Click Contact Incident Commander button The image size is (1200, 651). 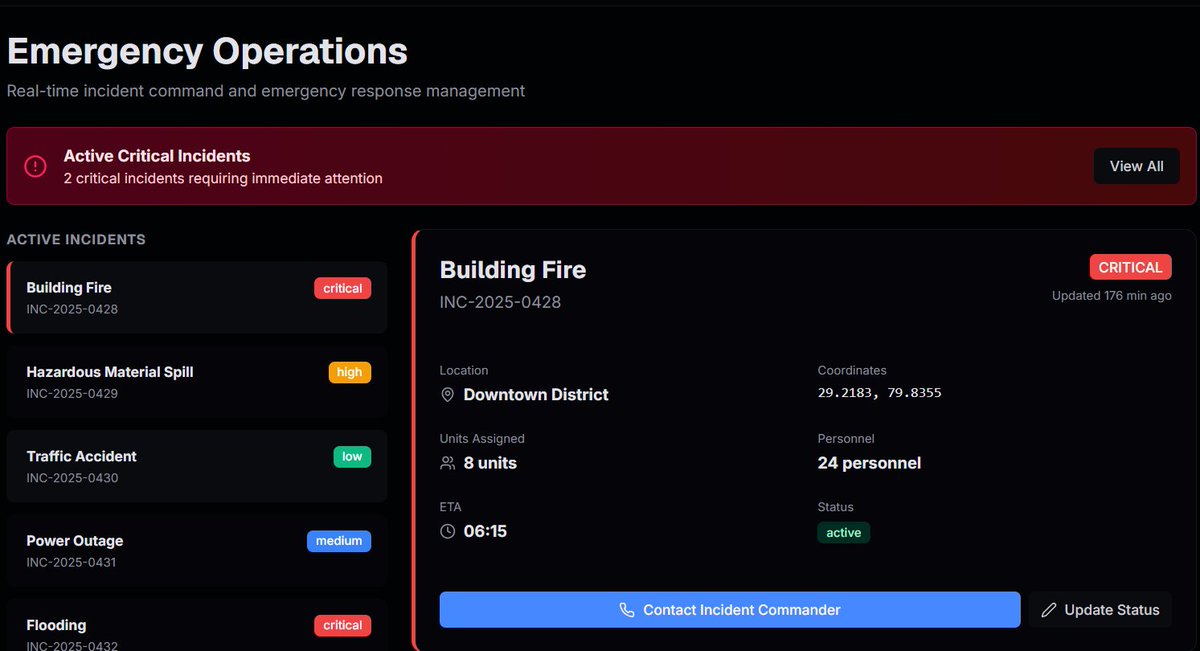(x=730, y=610)
